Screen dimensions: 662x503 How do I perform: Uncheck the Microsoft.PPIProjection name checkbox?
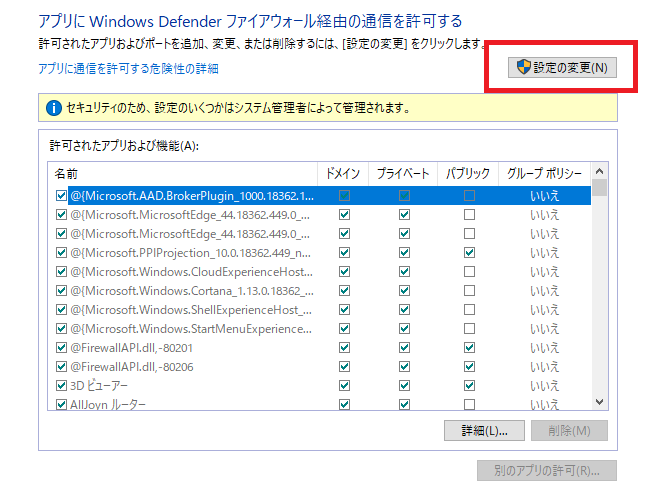pos(61,253)
